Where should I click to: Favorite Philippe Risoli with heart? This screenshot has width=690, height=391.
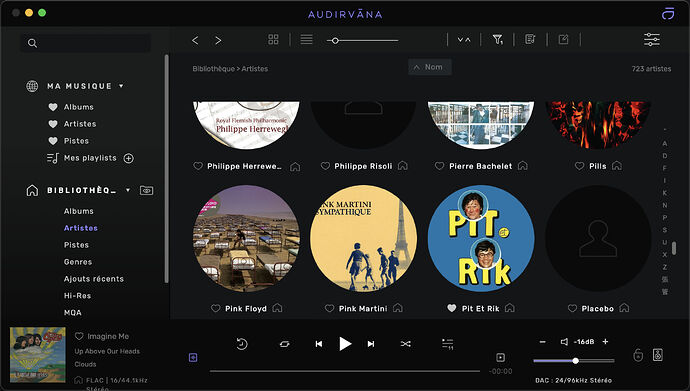coord(325,166)
